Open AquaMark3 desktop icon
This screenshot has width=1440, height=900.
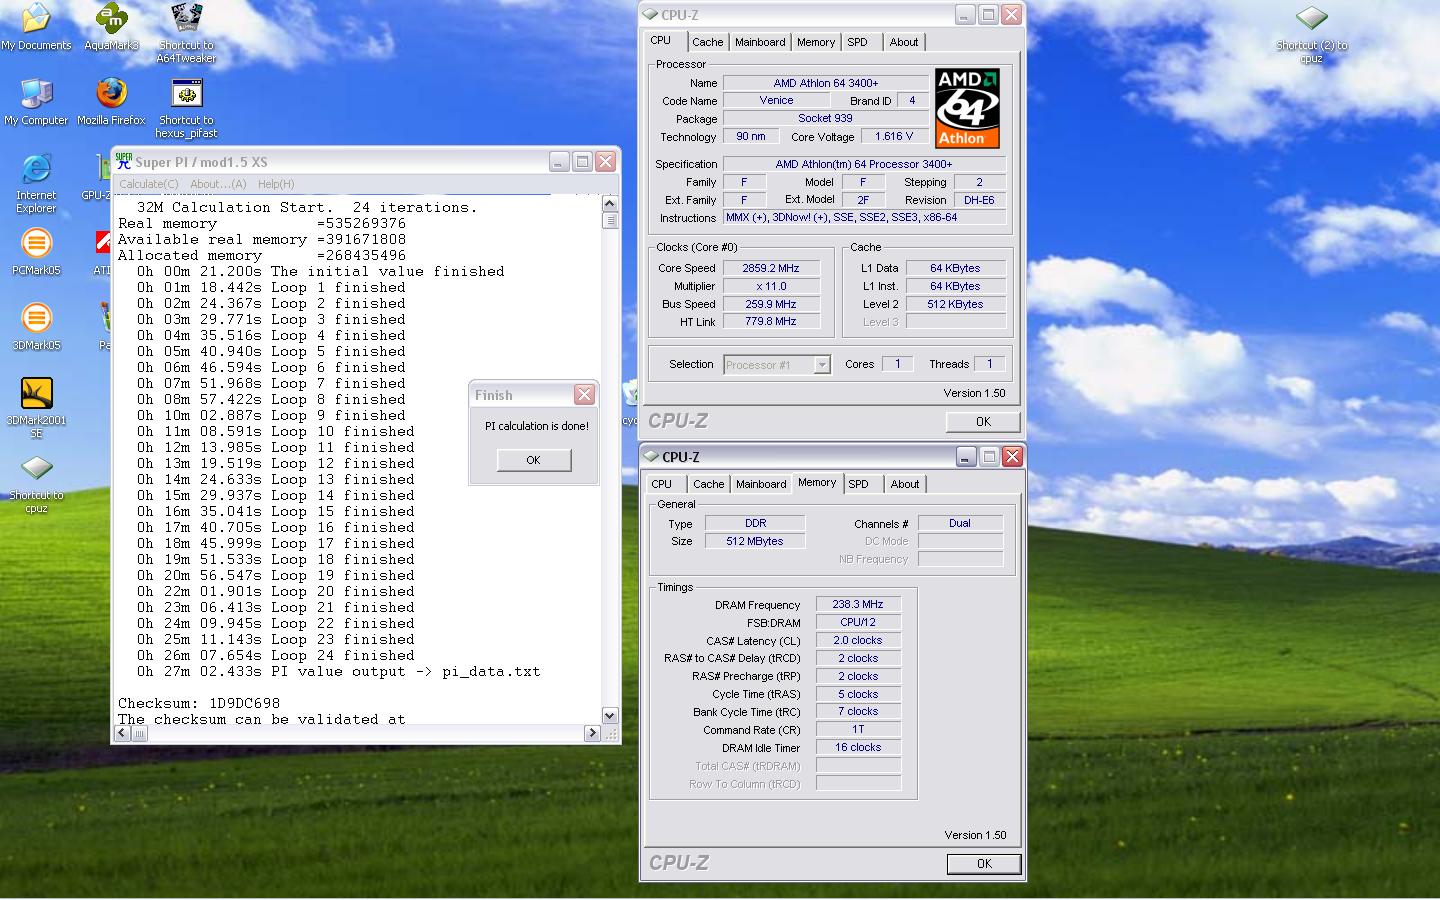click(x=111, y=27)
